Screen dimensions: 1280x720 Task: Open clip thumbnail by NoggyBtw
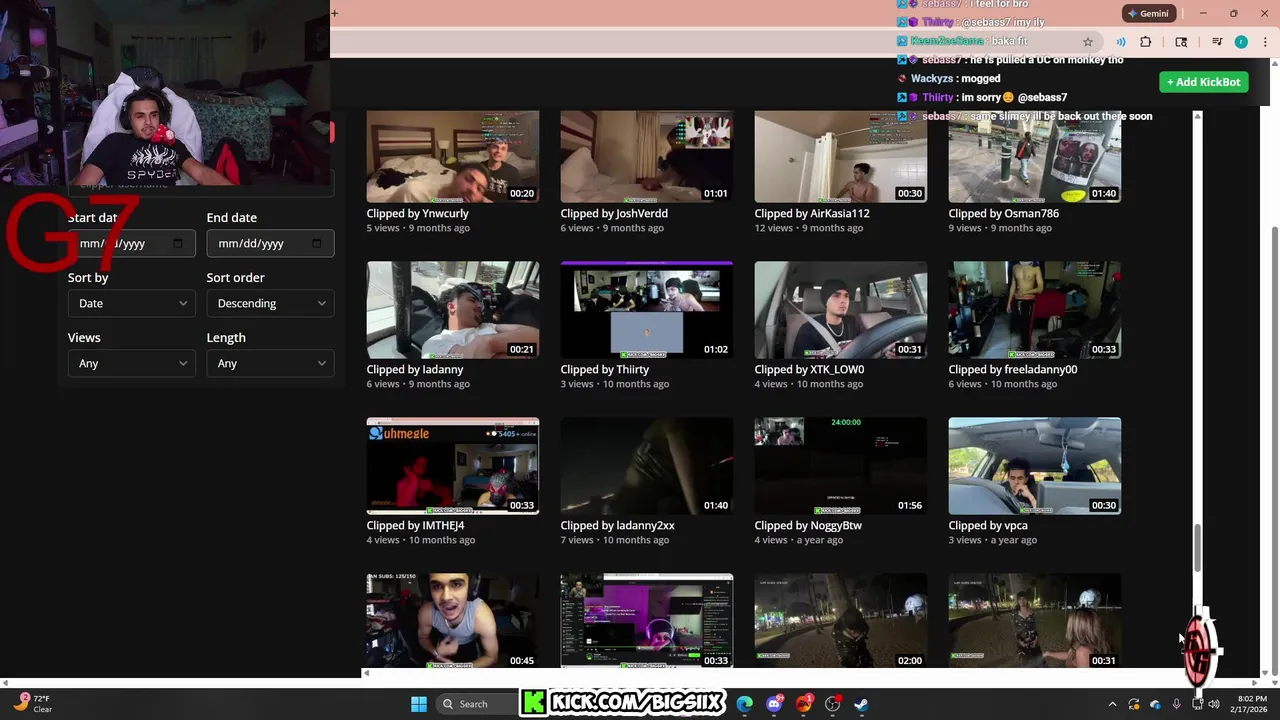pyautogui.click(x=841, y=466)
